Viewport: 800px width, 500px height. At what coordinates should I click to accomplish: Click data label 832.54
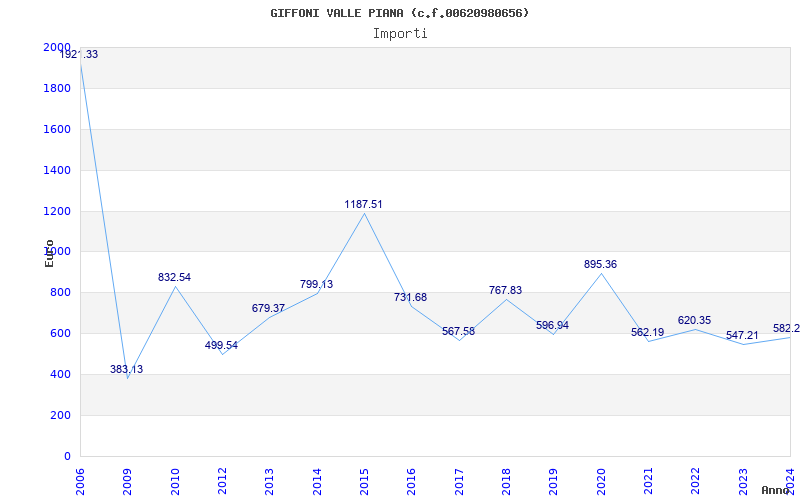tap(174, 278)
